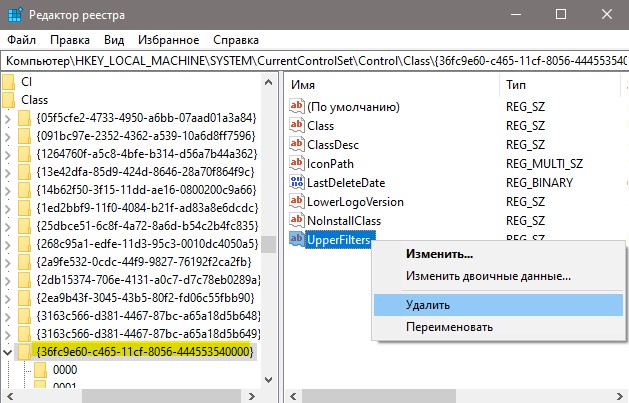Click the NoInstallClass value string icon

pyautogui.click(x=297, y=221)
